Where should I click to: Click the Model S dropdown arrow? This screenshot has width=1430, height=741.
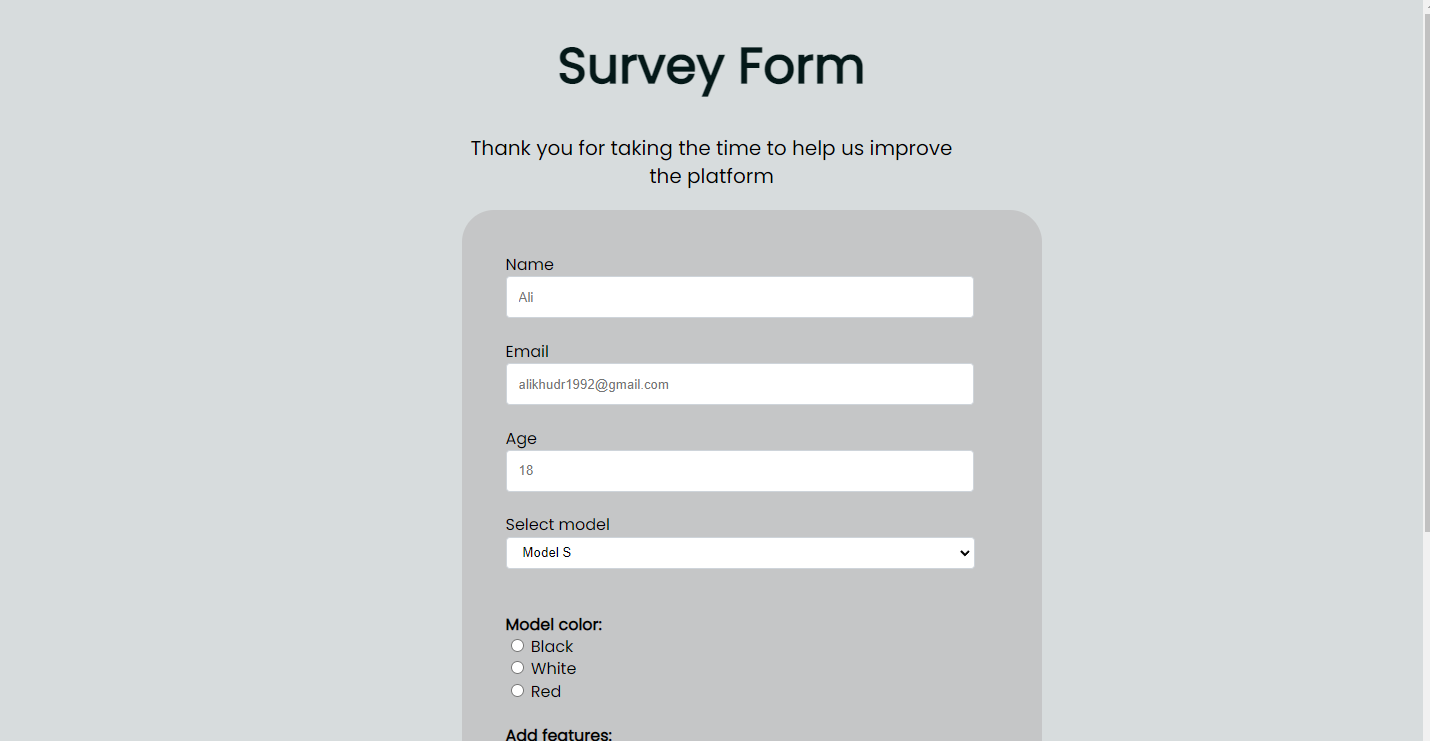[x=964, y=553]
